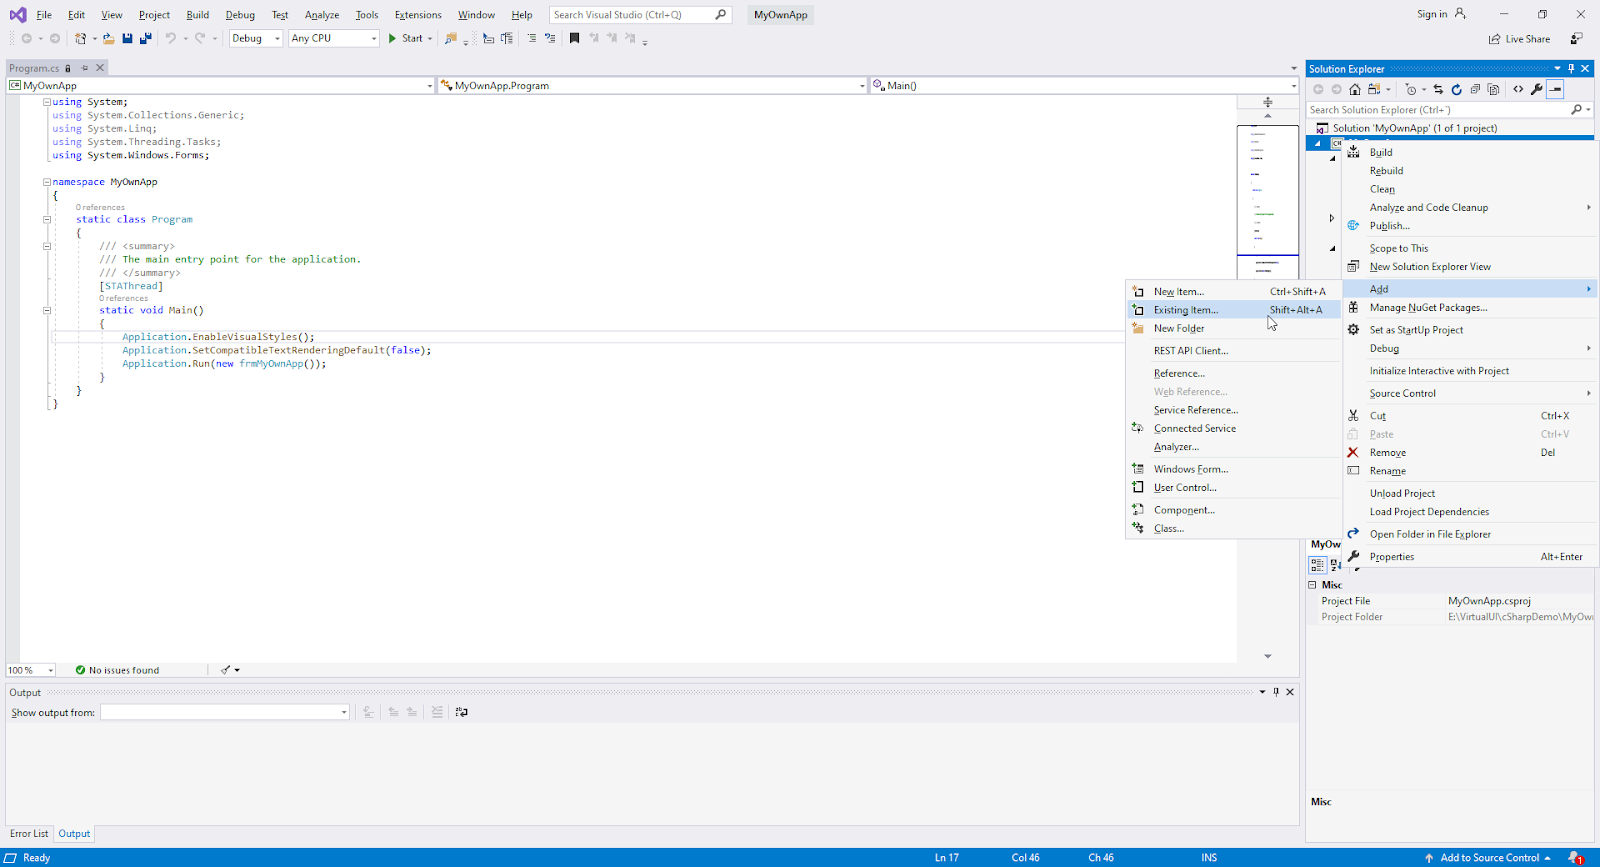This screenshot has height=867, width=1600.
Task: Click Search Solution Explorer field
Action: click(x=1449, y=110)
